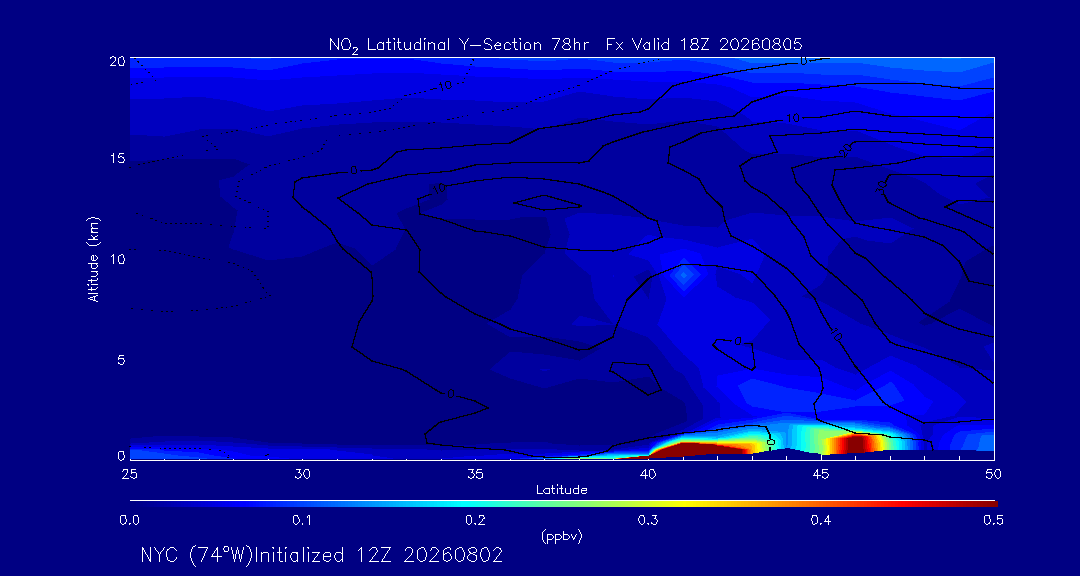1080x576 pixels.
Task: Click the 'Altitude (km)' y-axis label
Action: pyautogui.click(x=94, y=258)
